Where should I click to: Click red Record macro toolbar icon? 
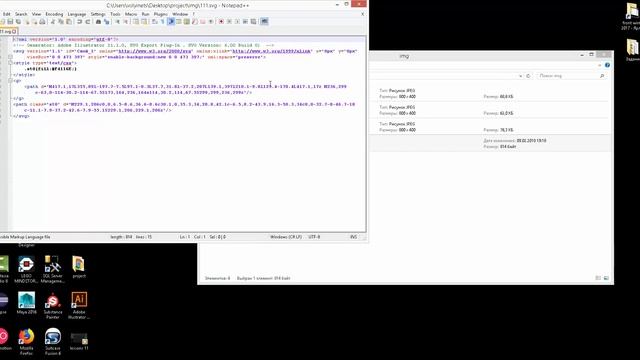coord(221,21)
